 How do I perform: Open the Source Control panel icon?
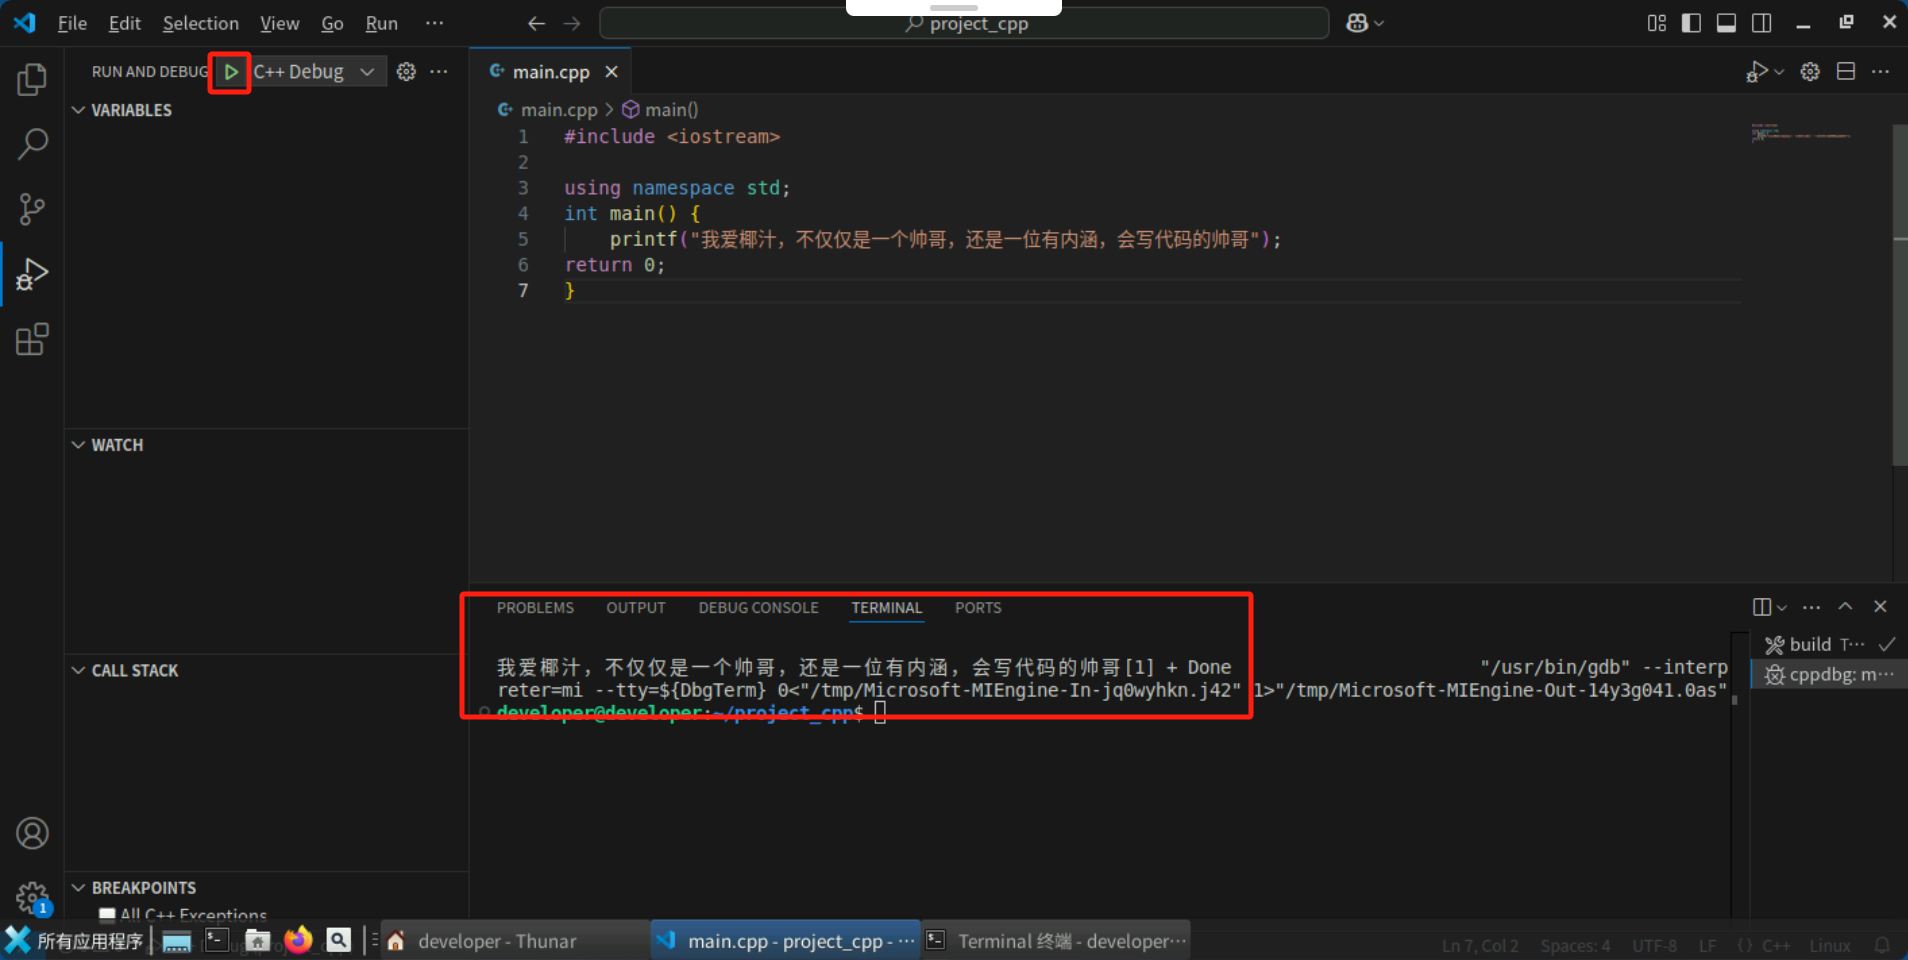click(33, 209)
